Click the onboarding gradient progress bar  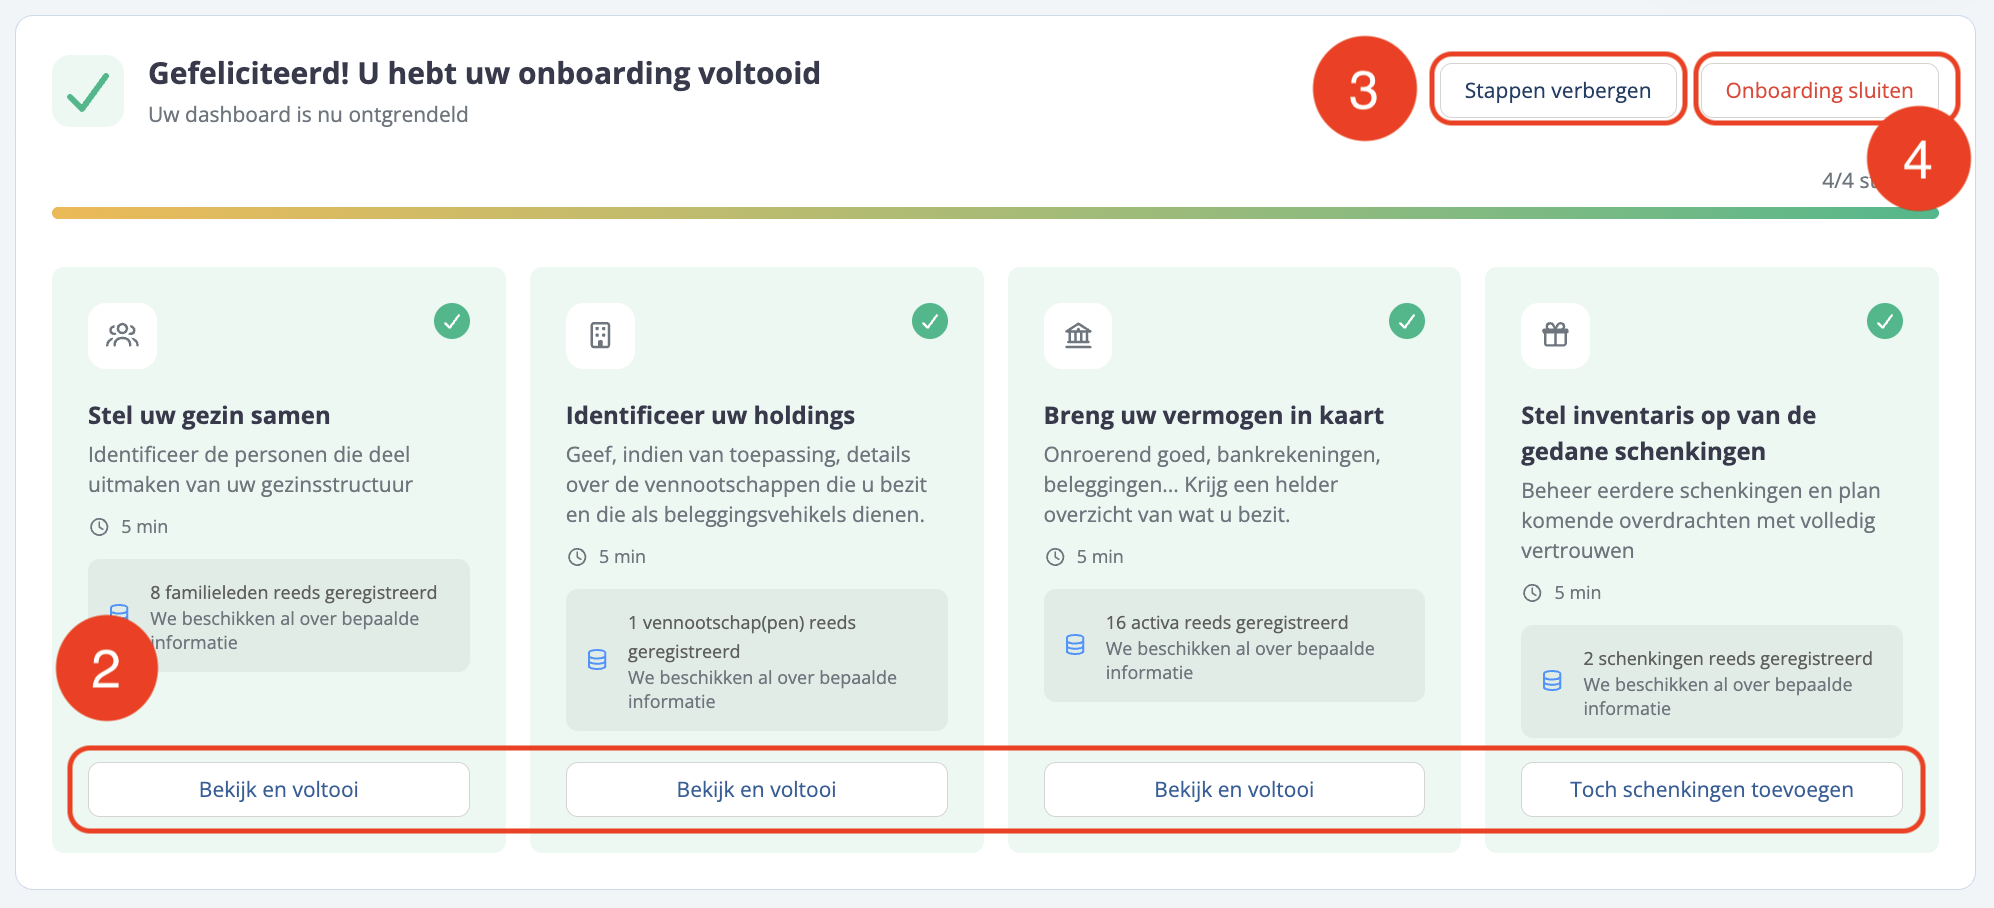click(x=900, y=213)
